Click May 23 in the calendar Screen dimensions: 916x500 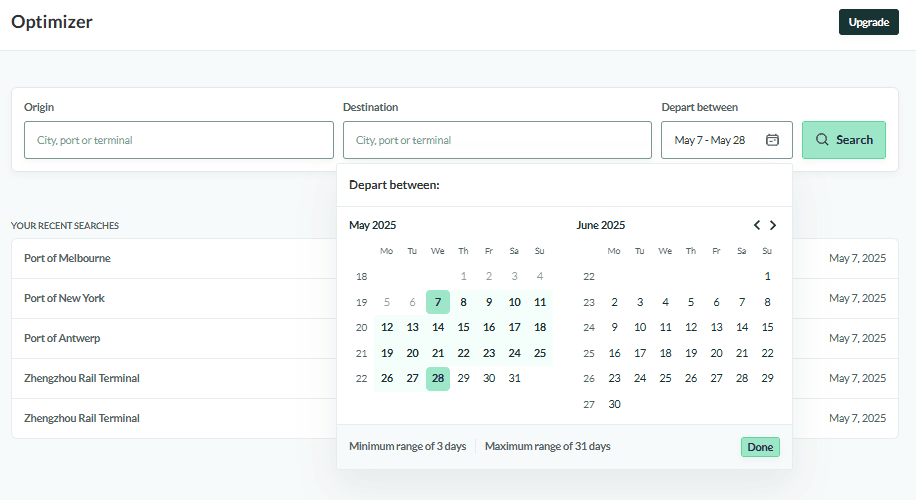(489, 353)
